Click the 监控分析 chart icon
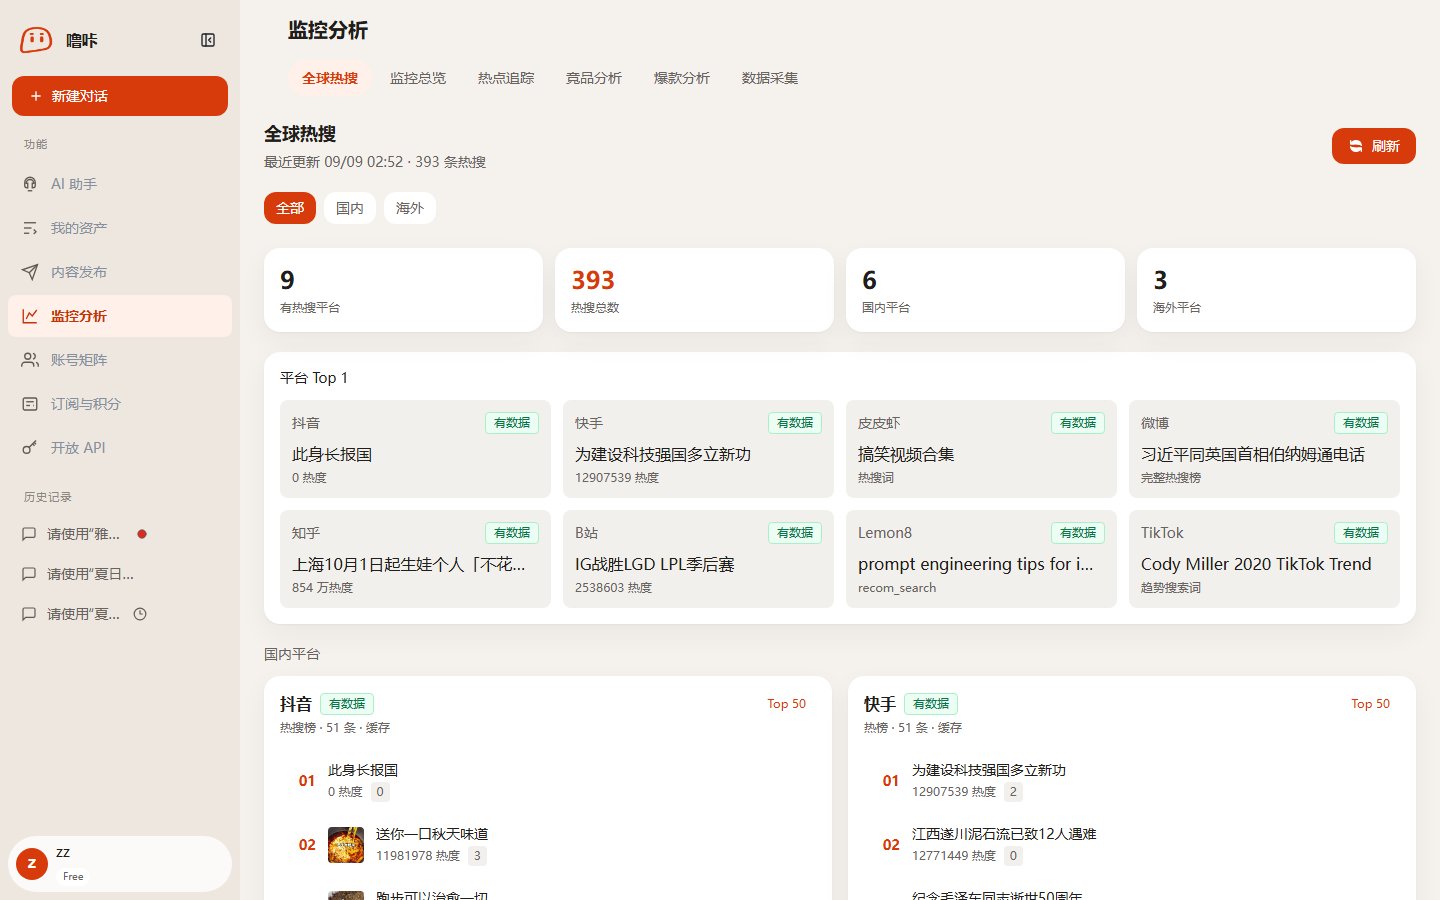 pyautogui.click(x=30, y=316)
